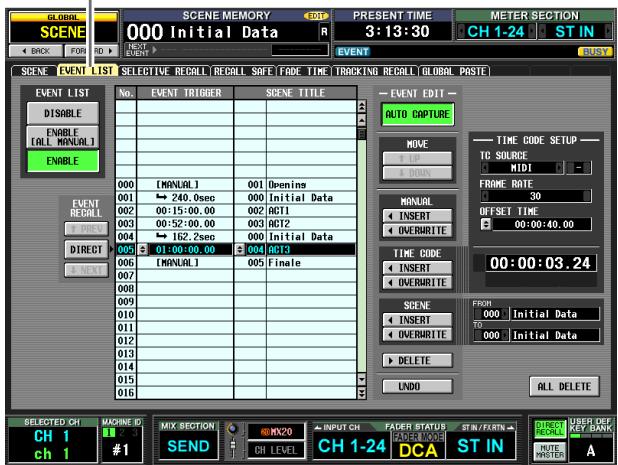The image size is (618, 465).
Task: Click the FORWARD scene button
Action: 91,51
